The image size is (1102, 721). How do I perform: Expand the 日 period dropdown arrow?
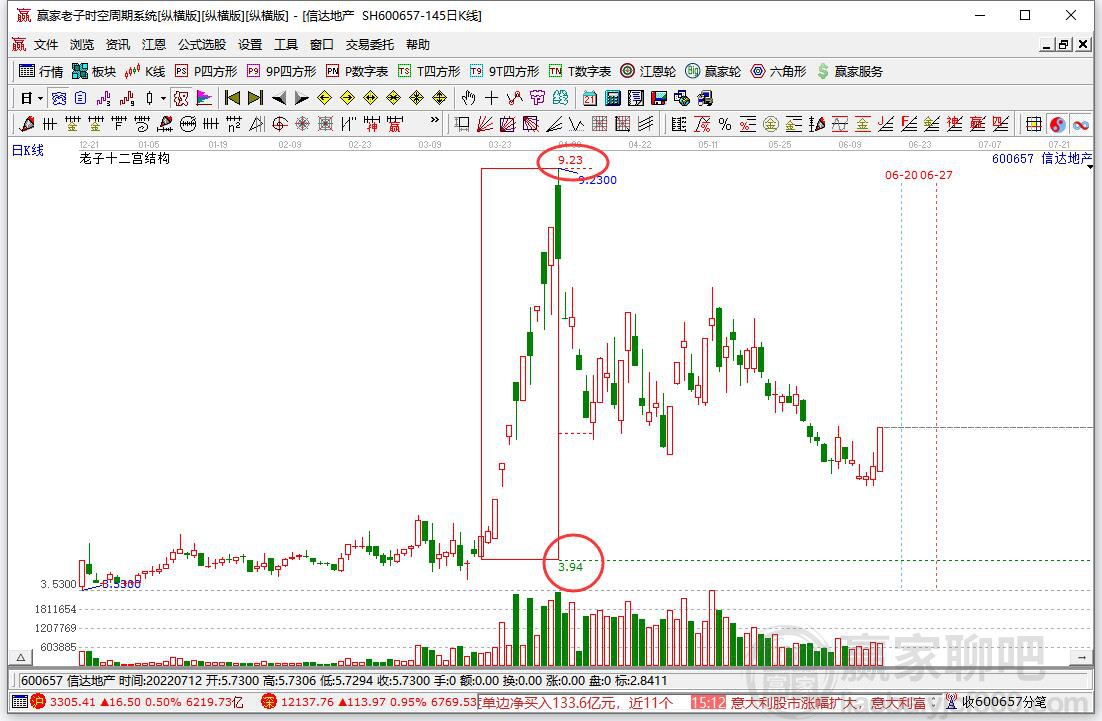[x=40, y=98]
